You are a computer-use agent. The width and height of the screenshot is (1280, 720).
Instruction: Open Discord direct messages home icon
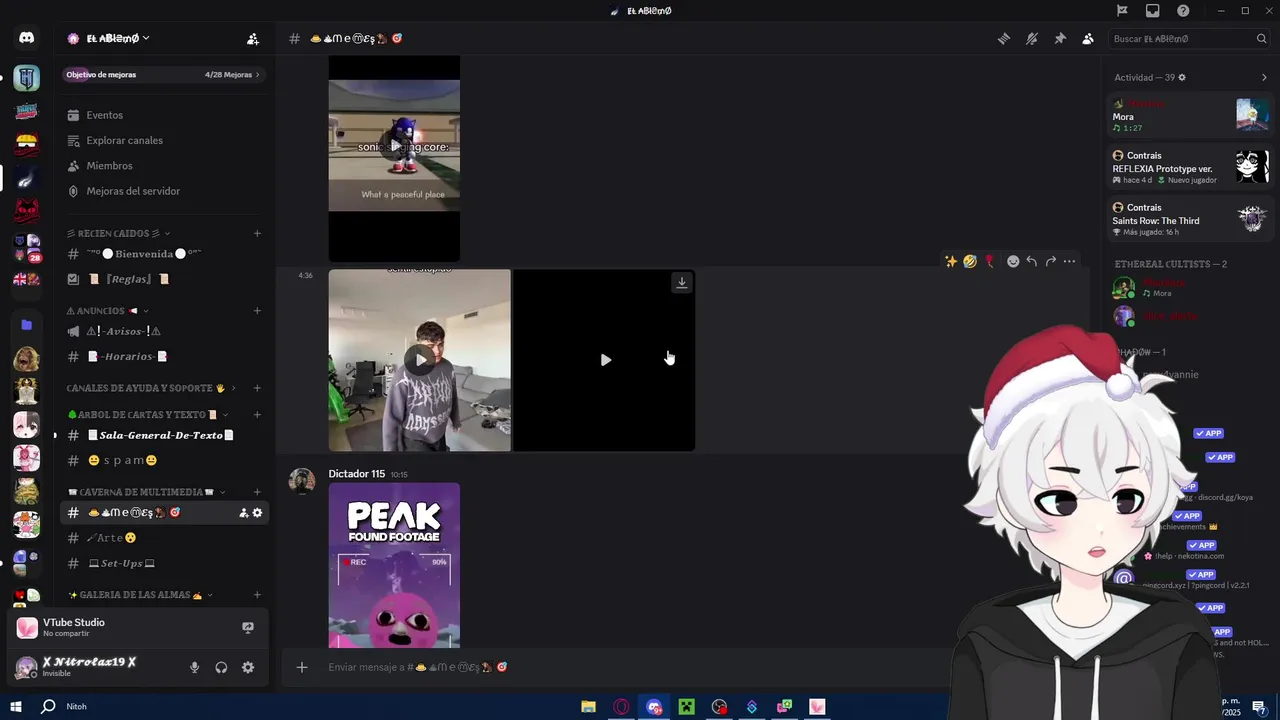tap(26, 38)
